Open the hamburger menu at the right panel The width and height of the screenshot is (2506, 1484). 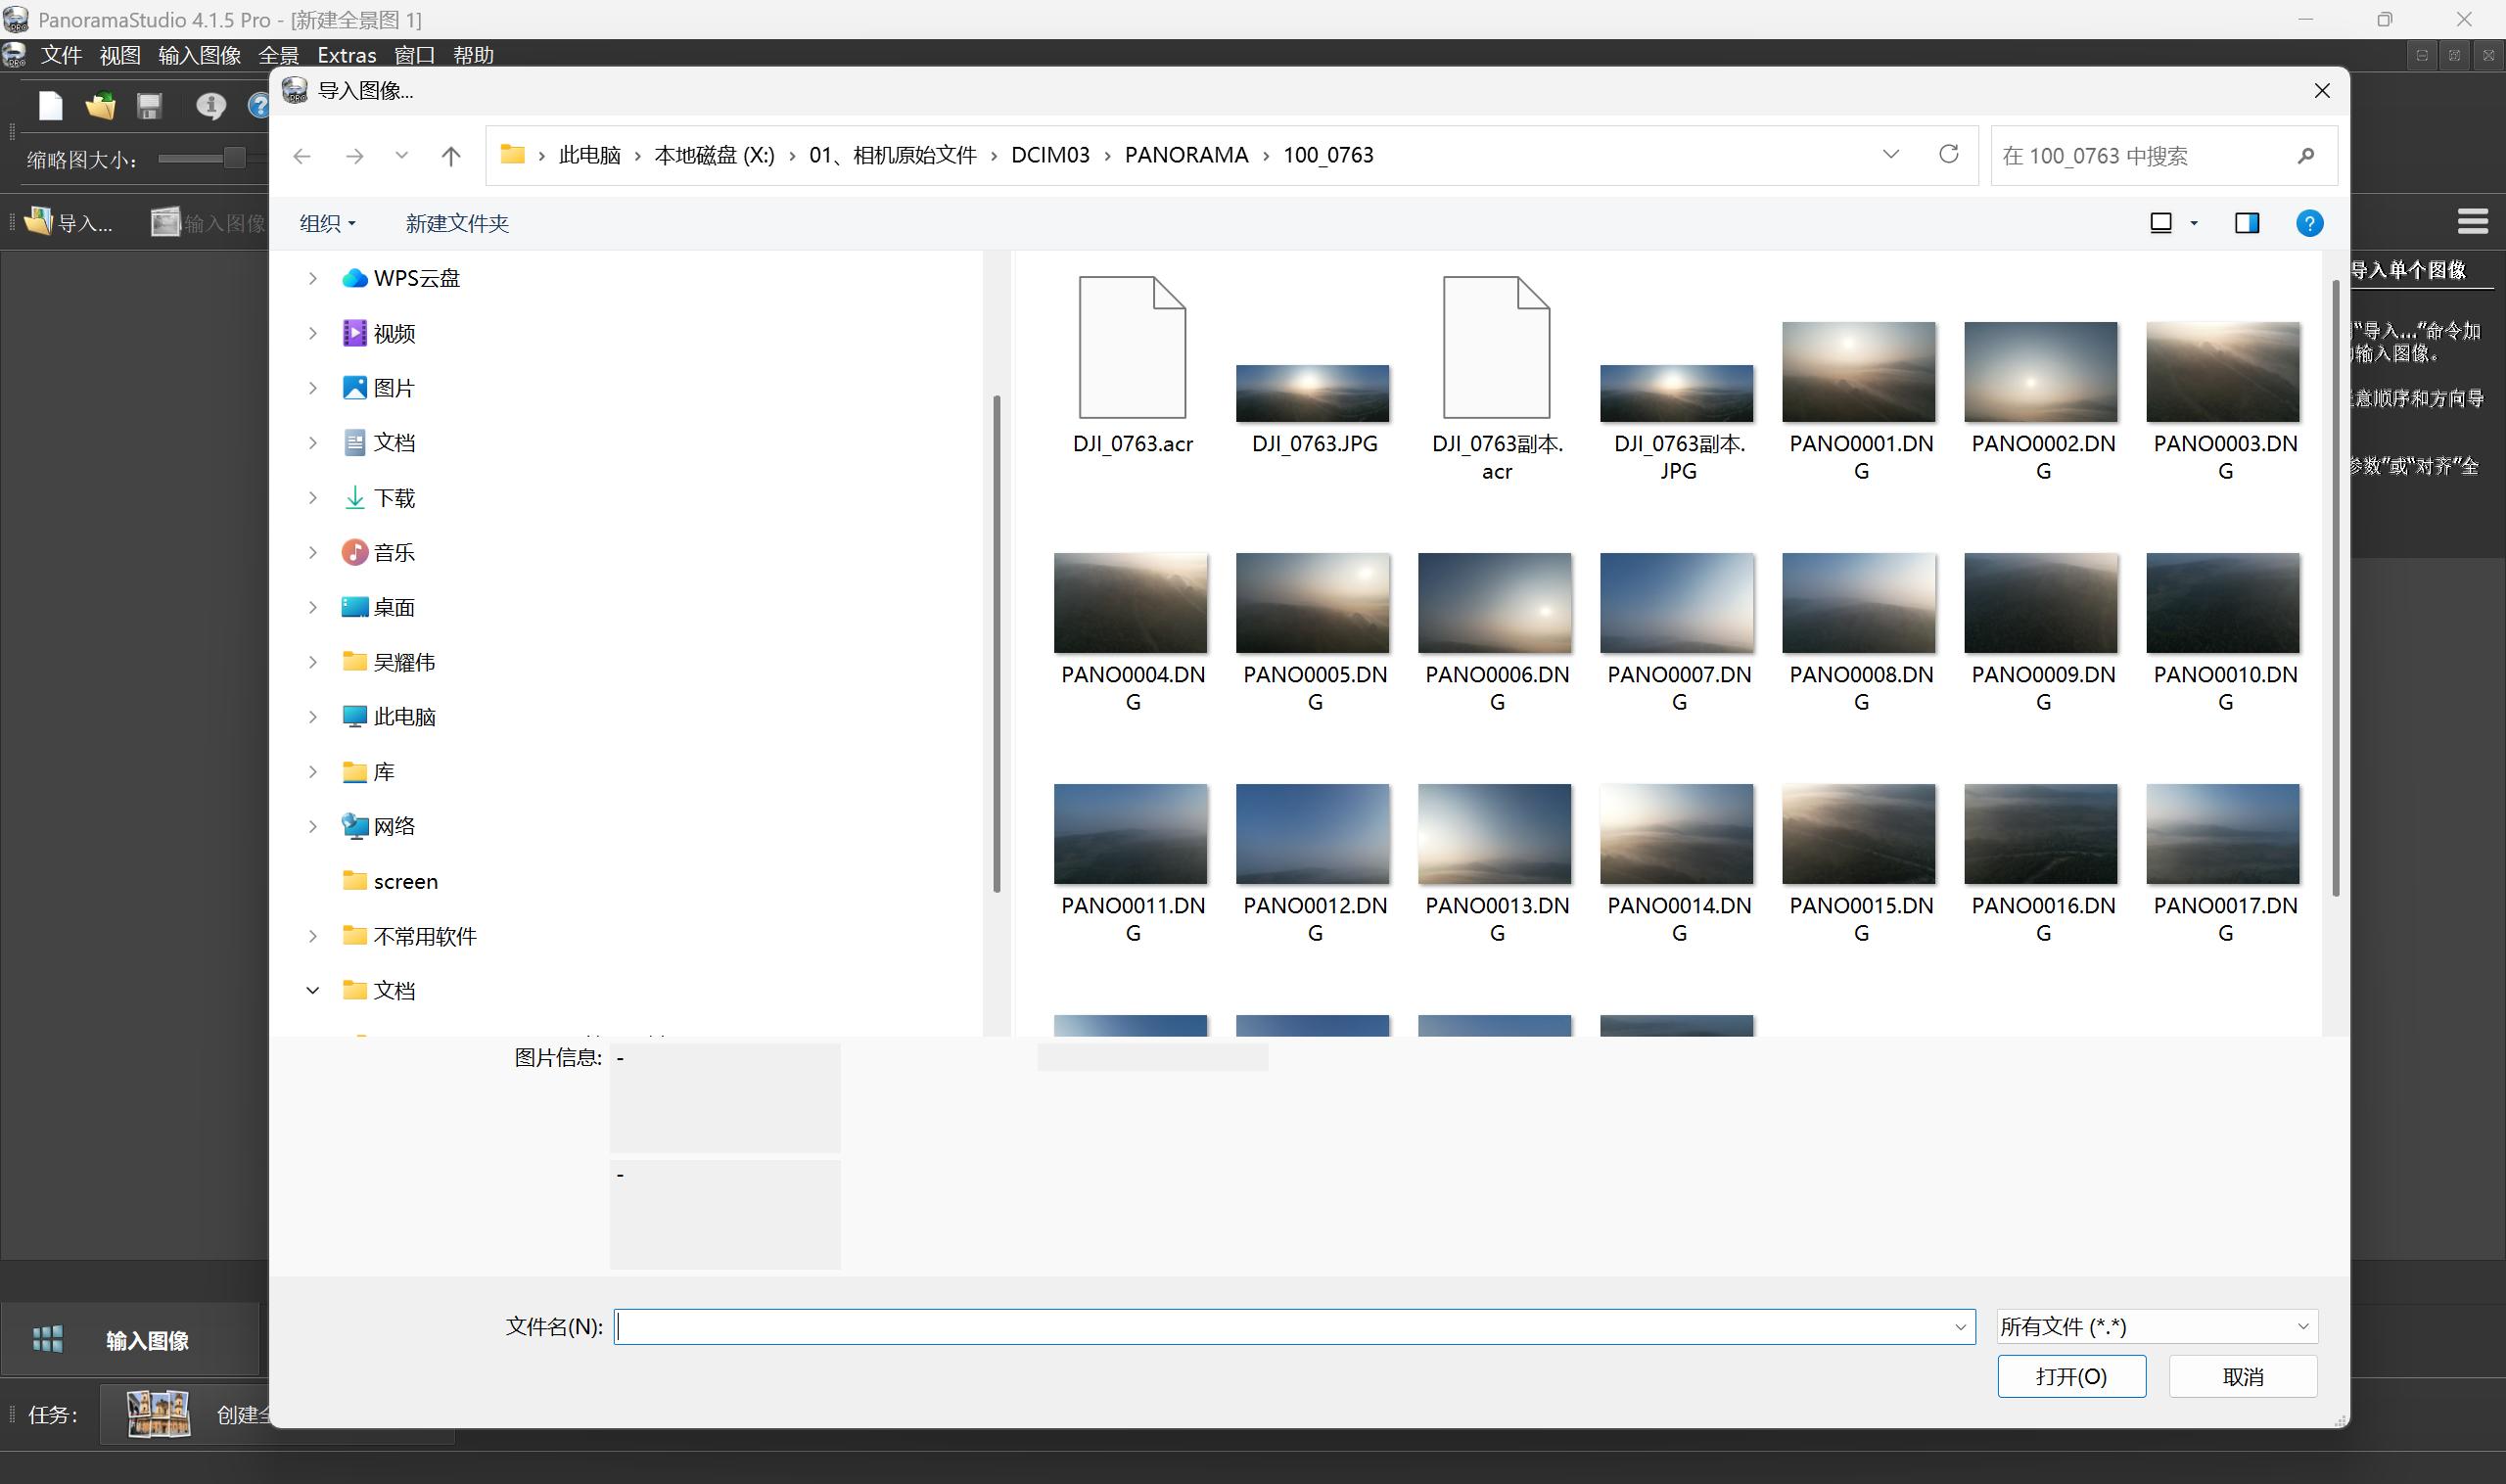2472,221
